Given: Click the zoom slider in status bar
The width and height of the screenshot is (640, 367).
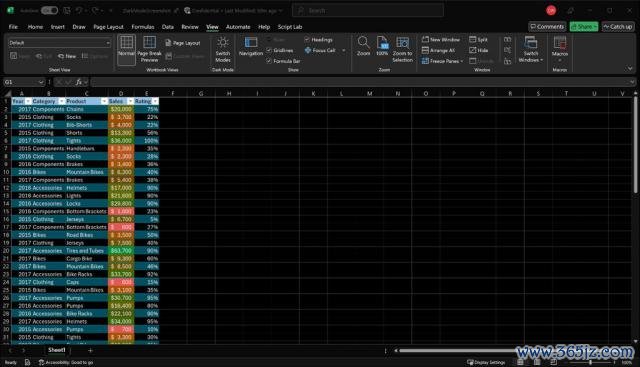Looking at the screenshot, I should (x=590, y=362).
